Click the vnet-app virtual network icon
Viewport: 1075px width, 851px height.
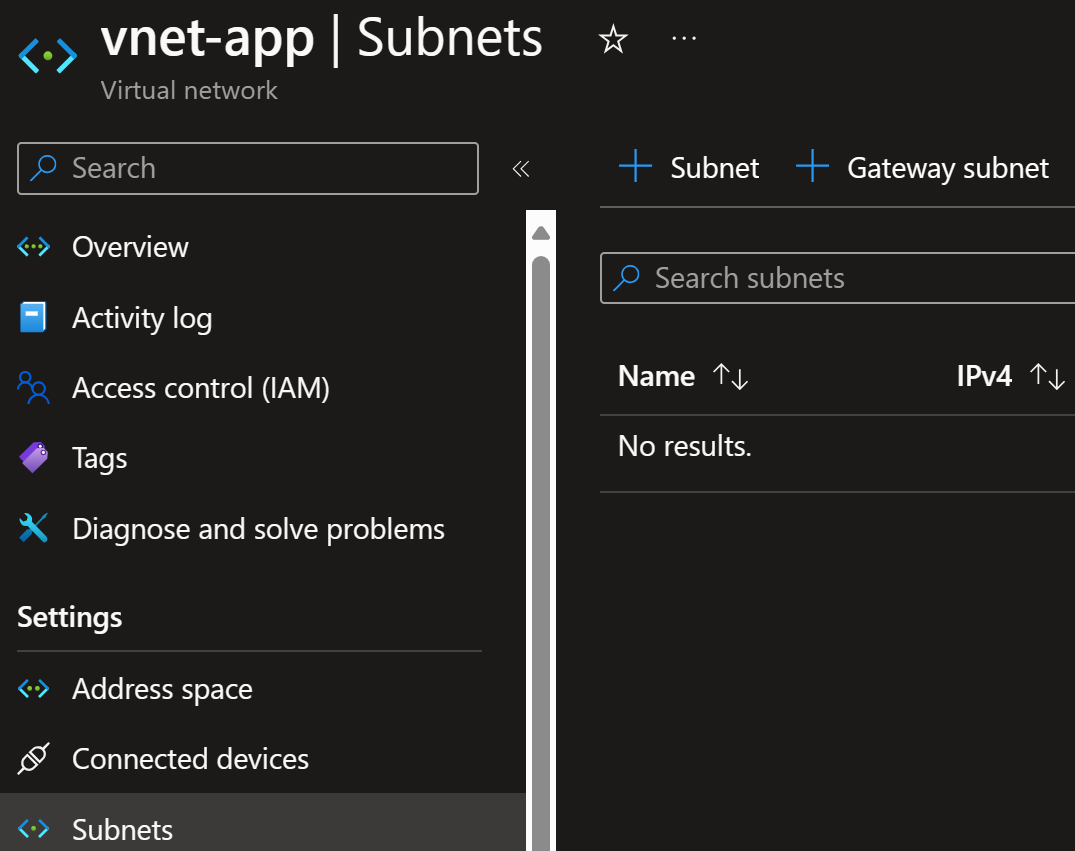(47, 55)
